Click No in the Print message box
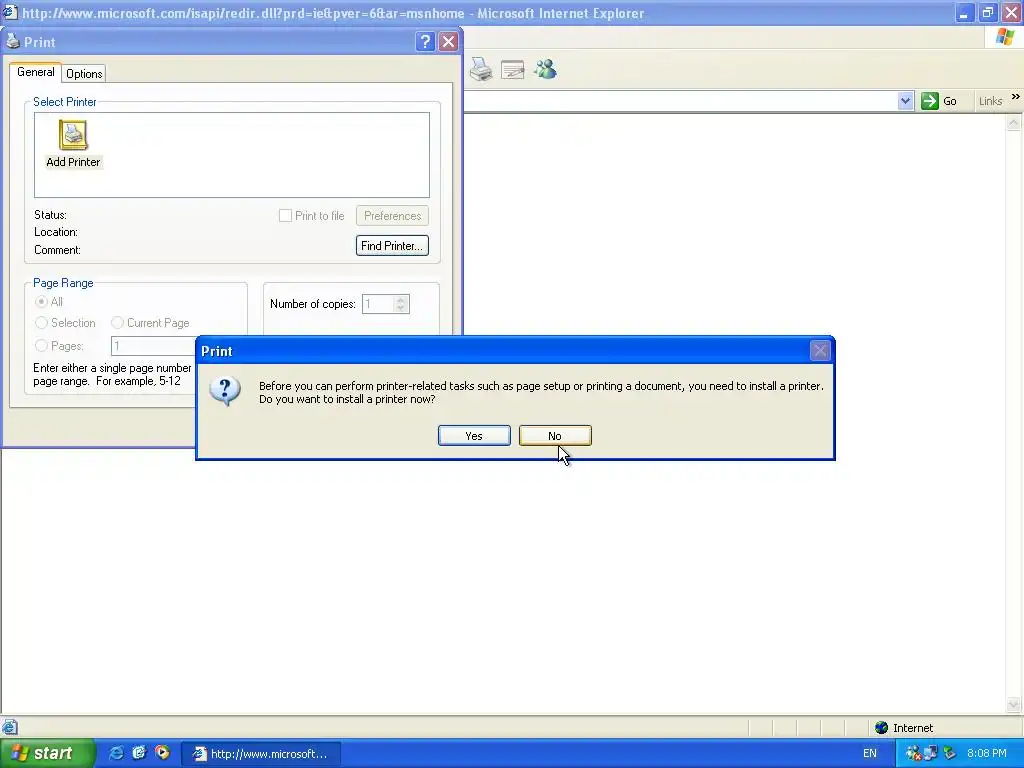Viewport: 1024px width, 768px height. pos(555,436)
